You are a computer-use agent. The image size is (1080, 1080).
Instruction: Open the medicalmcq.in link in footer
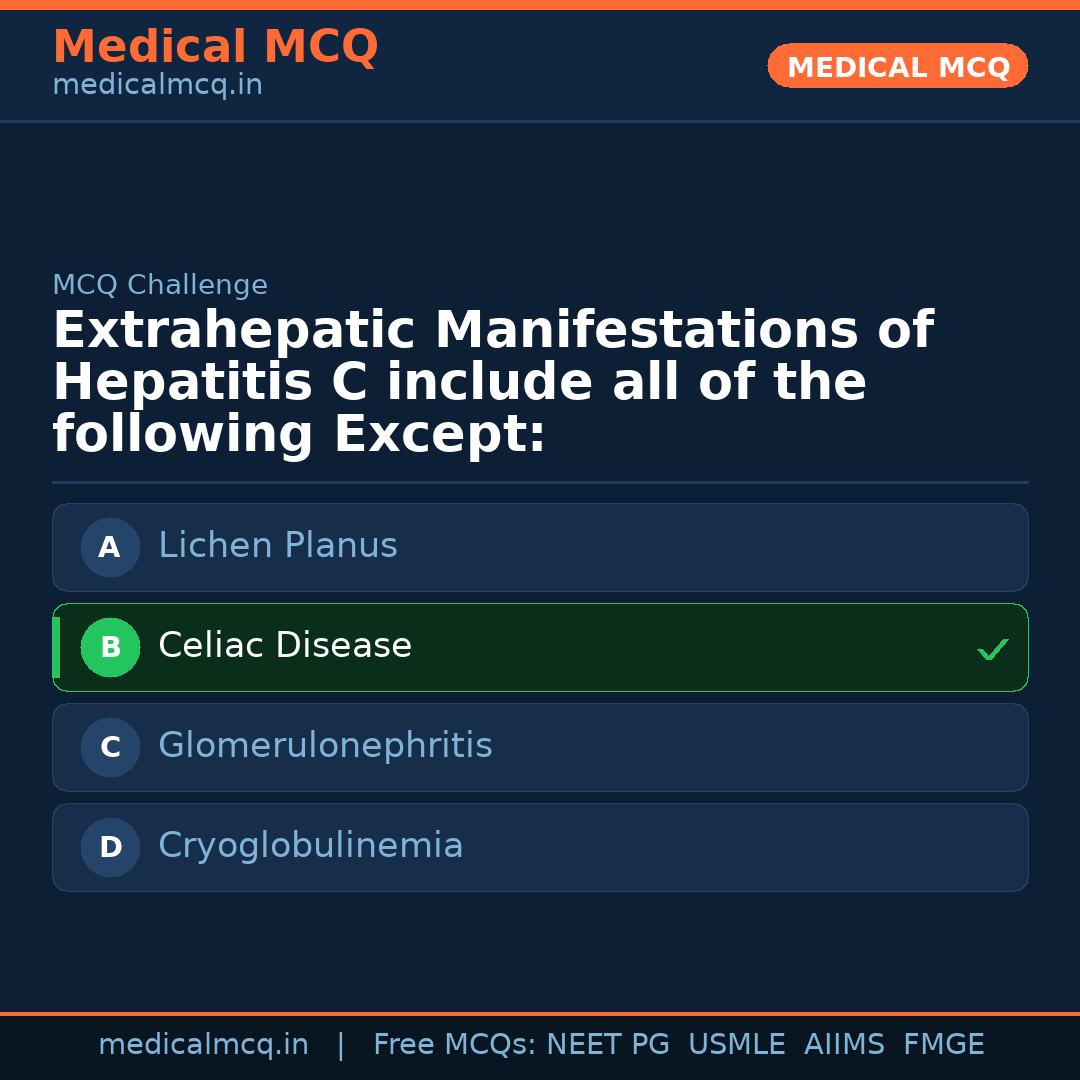coord(203,1045)
